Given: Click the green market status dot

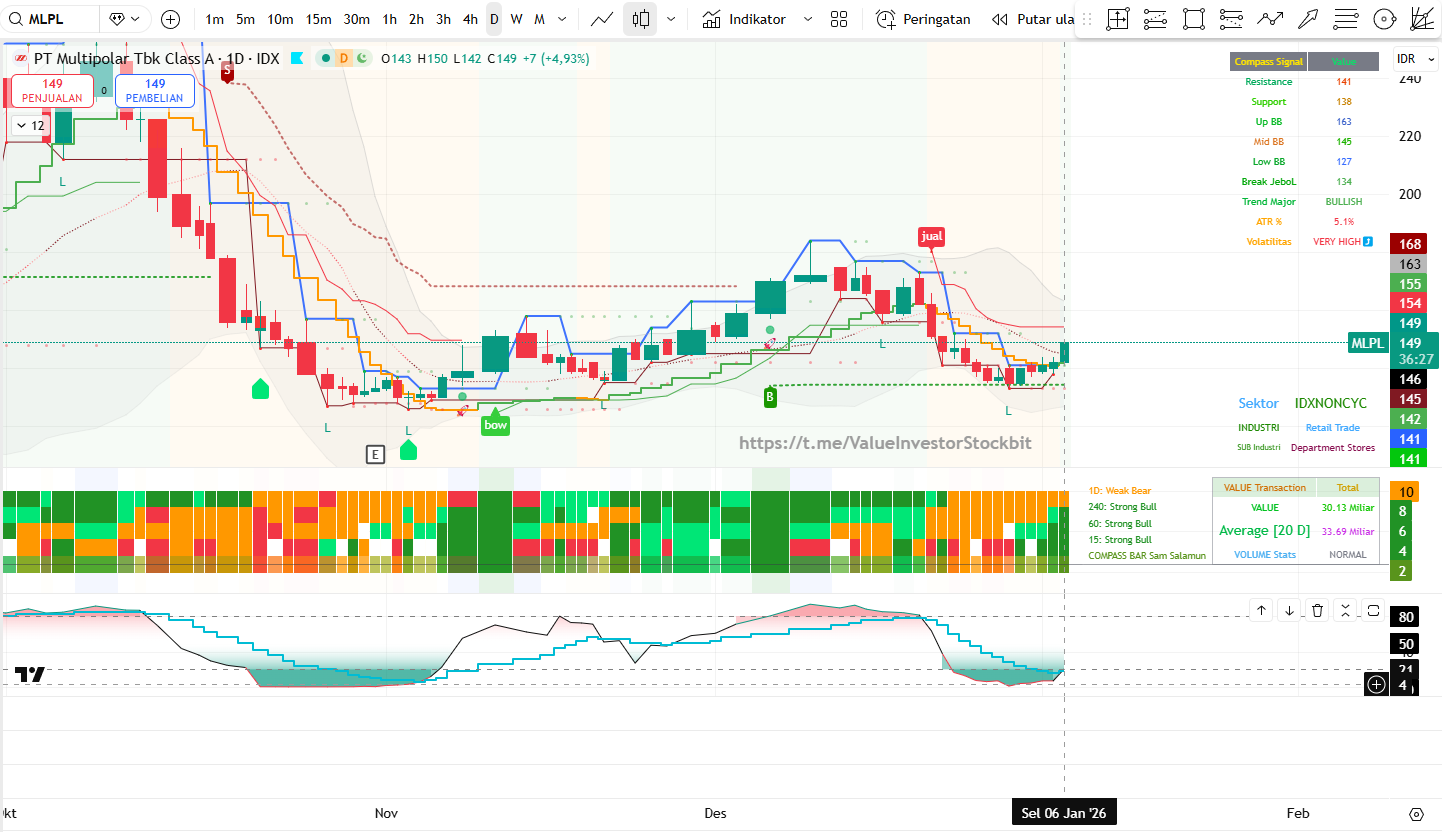Looking at the screenshot, I should (x=326, y=59).
